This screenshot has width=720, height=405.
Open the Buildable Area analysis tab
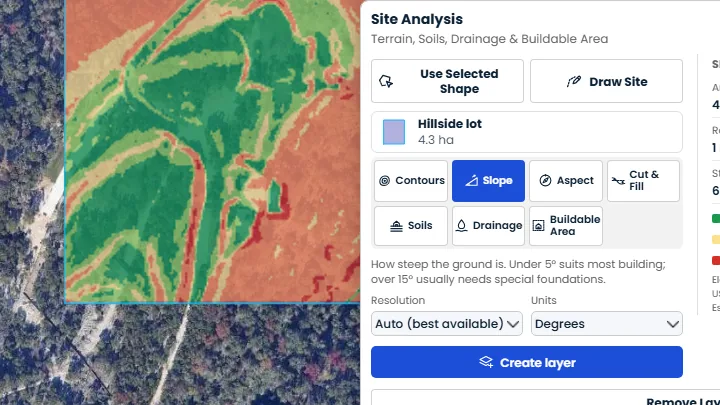(566, 226)
